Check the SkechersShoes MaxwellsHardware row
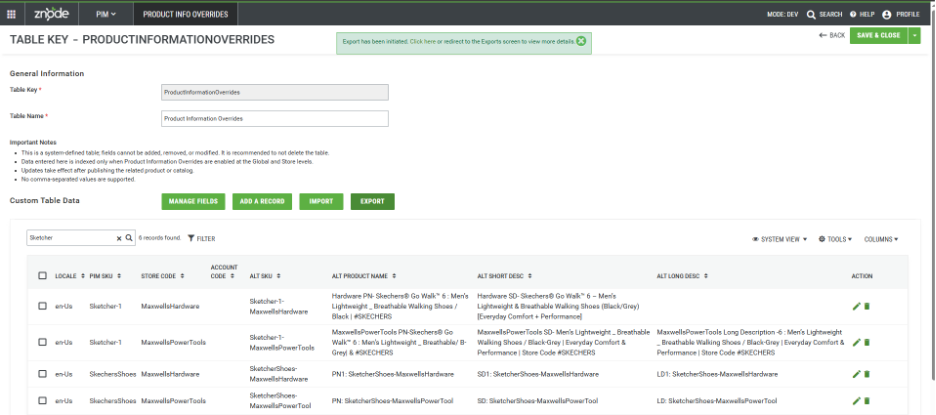 [42, 374]
